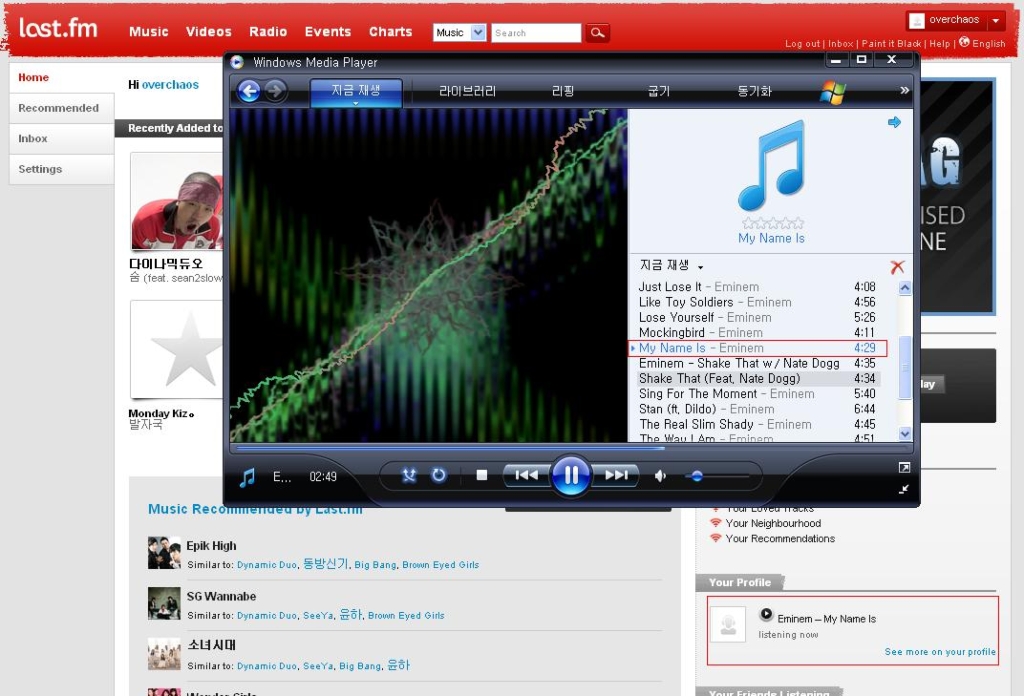Open the overchaos user dropdown arrow

pos(995,20)
